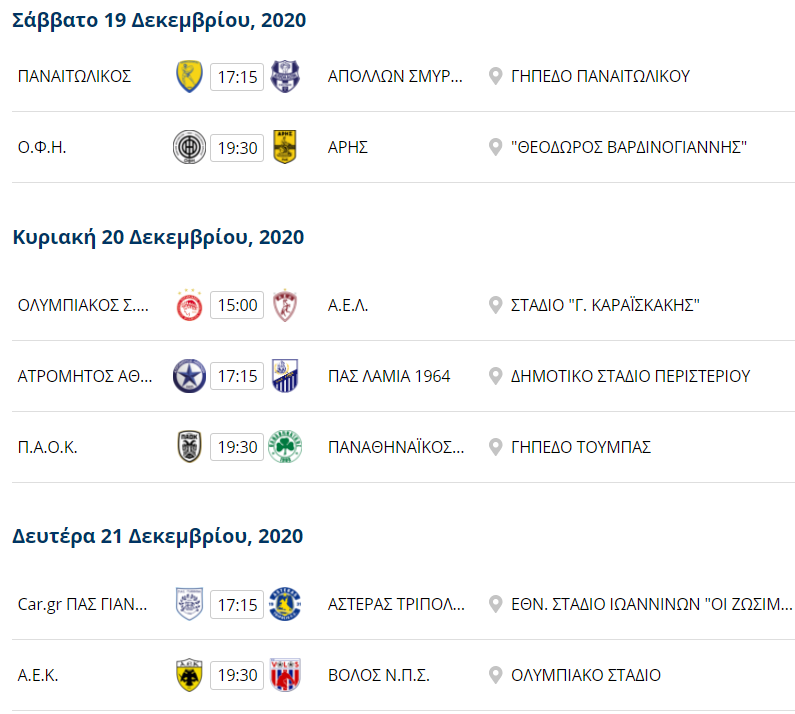The height and width of the screenshot is (714, 795).
Task: Click the Apollon Smyrnis team crest
Action: 285,76
